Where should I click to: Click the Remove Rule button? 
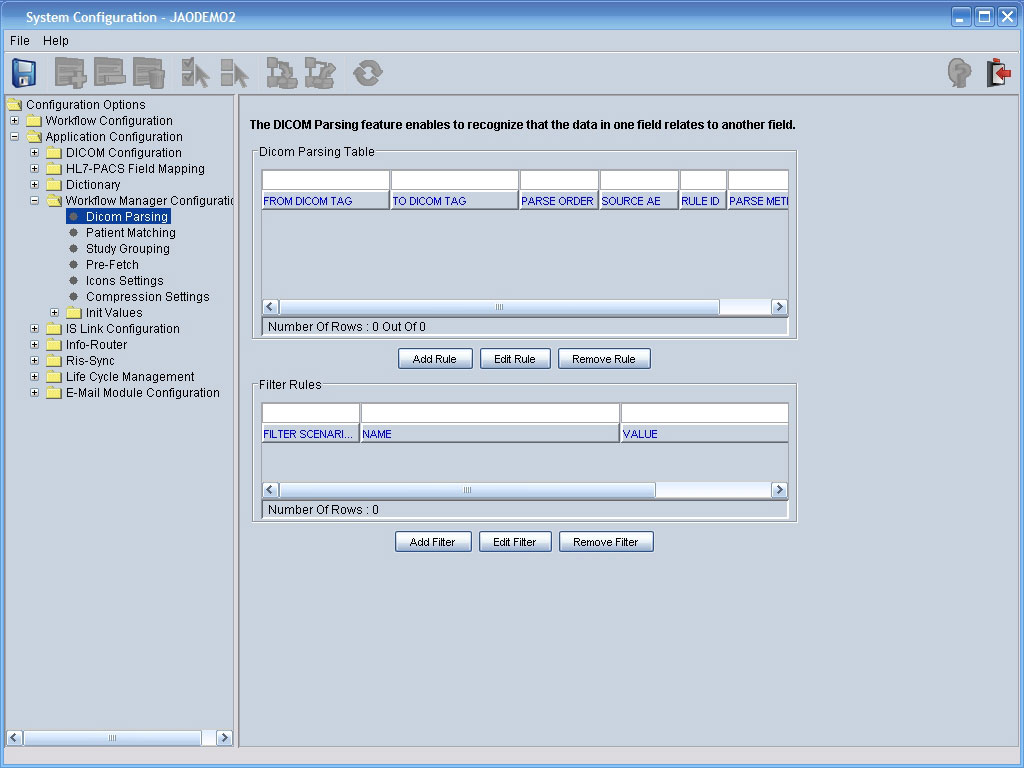pos(604,359)
